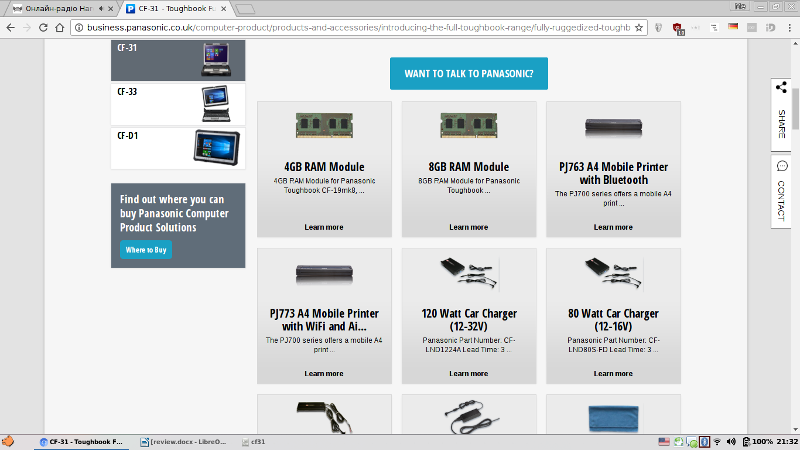The image size is (800, 450).
Task: Click the CF-D1 tablet thumbnail
Action: pos(216,147)
